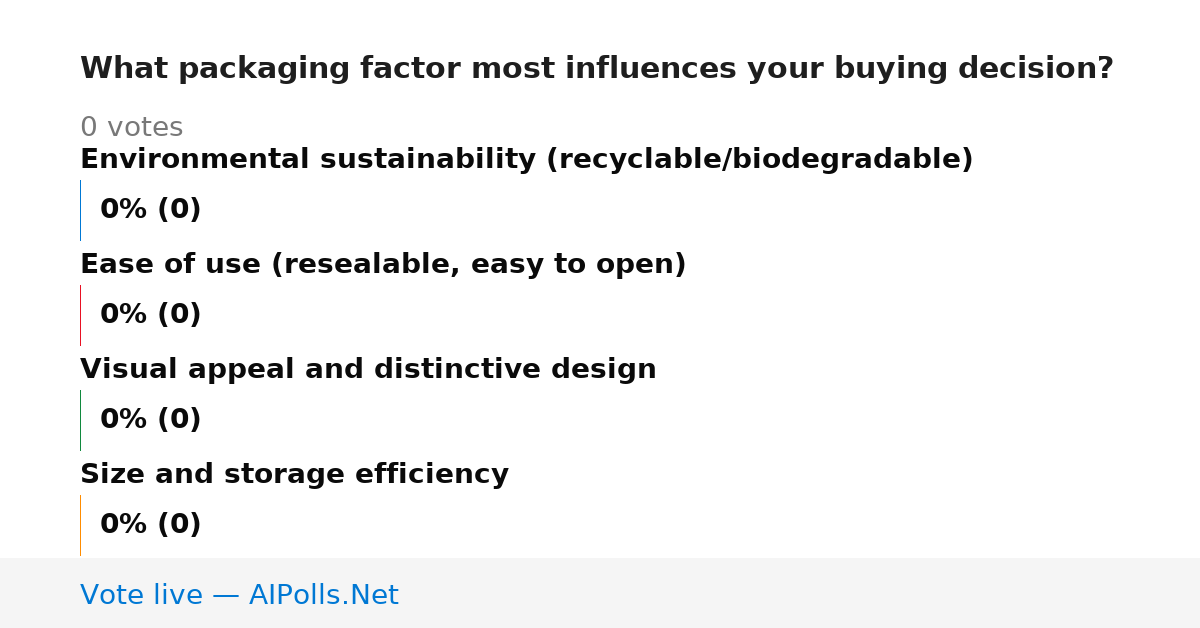Click the gray footer bar

[600, 593]
